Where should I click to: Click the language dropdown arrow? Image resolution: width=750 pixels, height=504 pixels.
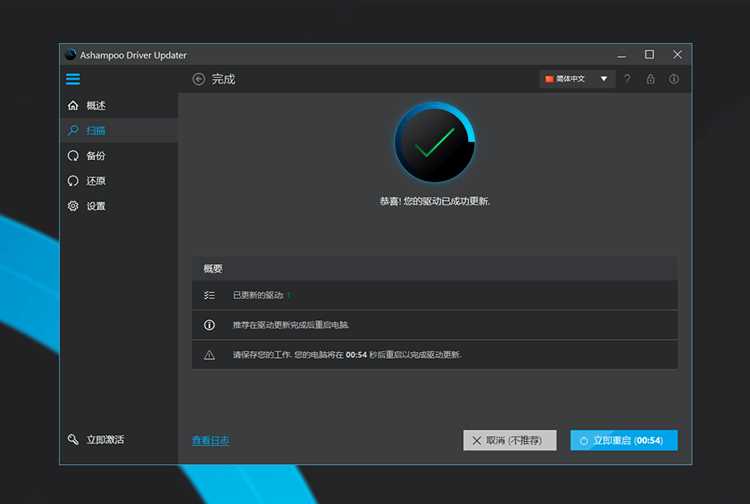[604, 79]
